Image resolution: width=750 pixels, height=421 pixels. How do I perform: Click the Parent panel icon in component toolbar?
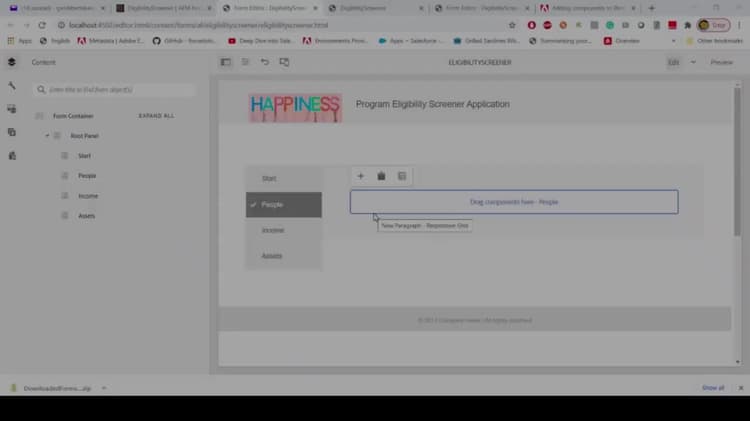(402, 176)
